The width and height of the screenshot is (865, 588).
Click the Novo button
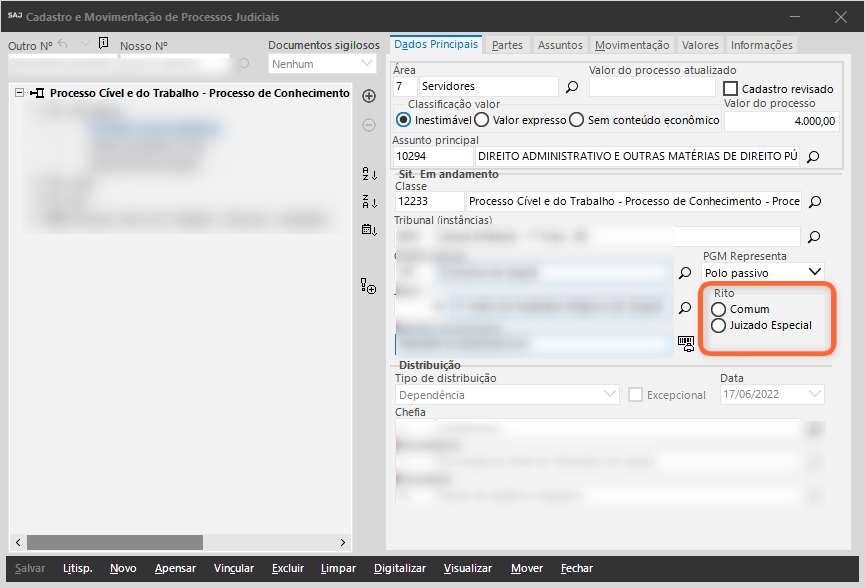click(123, 568)
